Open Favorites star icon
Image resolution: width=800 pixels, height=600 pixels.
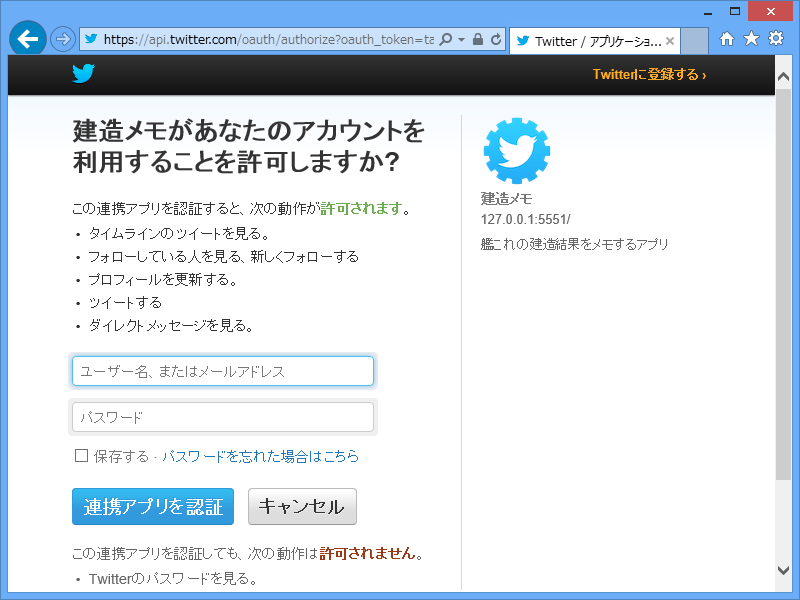[751, 39]
